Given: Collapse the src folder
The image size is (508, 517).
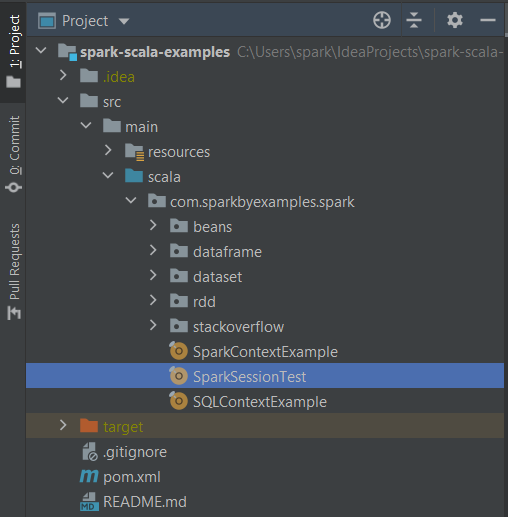Looking at the screenshot, I should [x=63, y=100].
